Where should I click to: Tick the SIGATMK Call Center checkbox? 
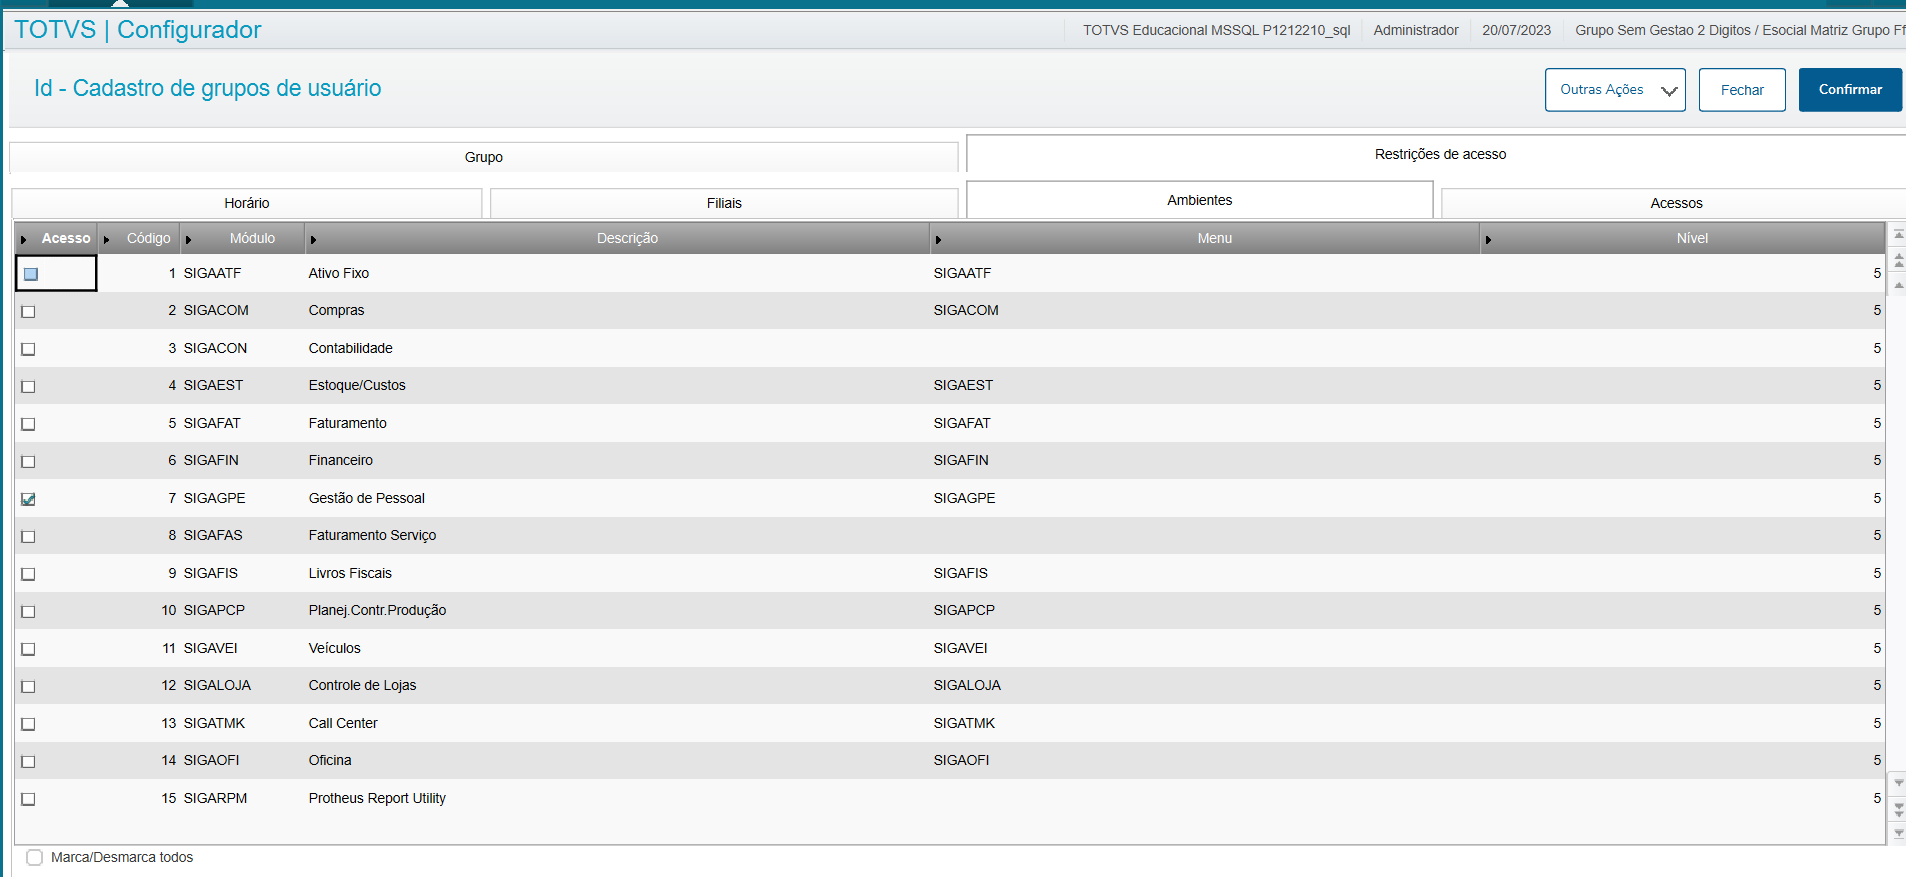(28, 724)
